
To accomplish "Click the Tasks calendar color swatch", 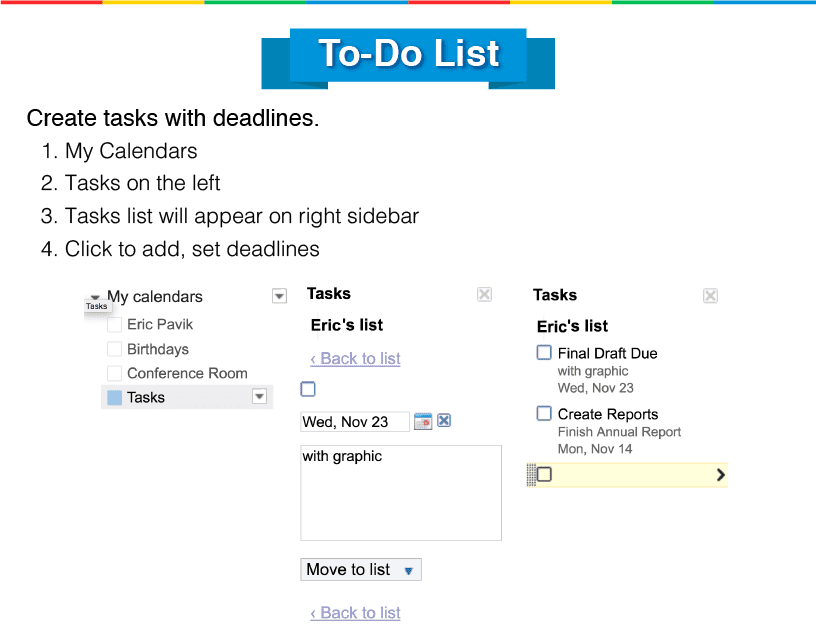I will (x=115, y=397).
